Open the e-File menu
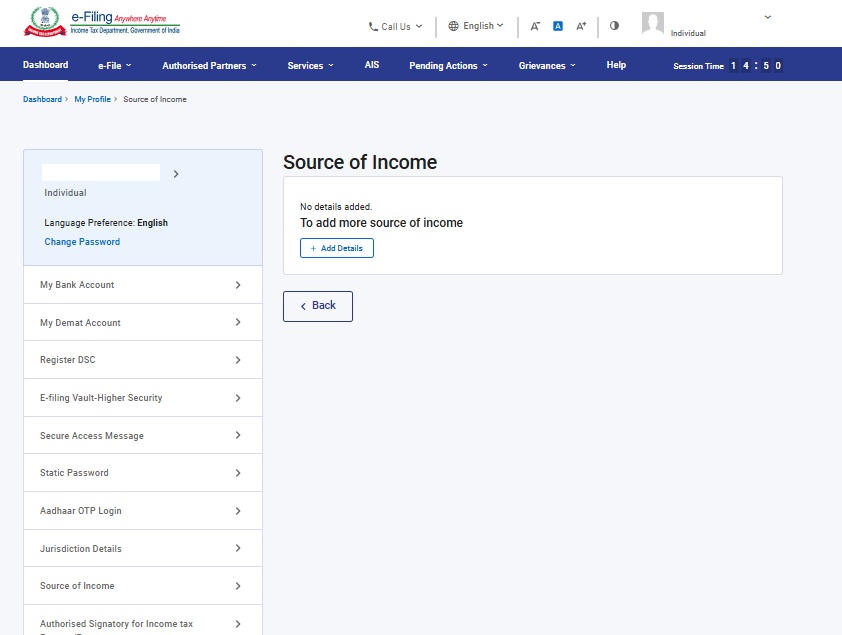 pyautogui.click(x=114, y=65)
